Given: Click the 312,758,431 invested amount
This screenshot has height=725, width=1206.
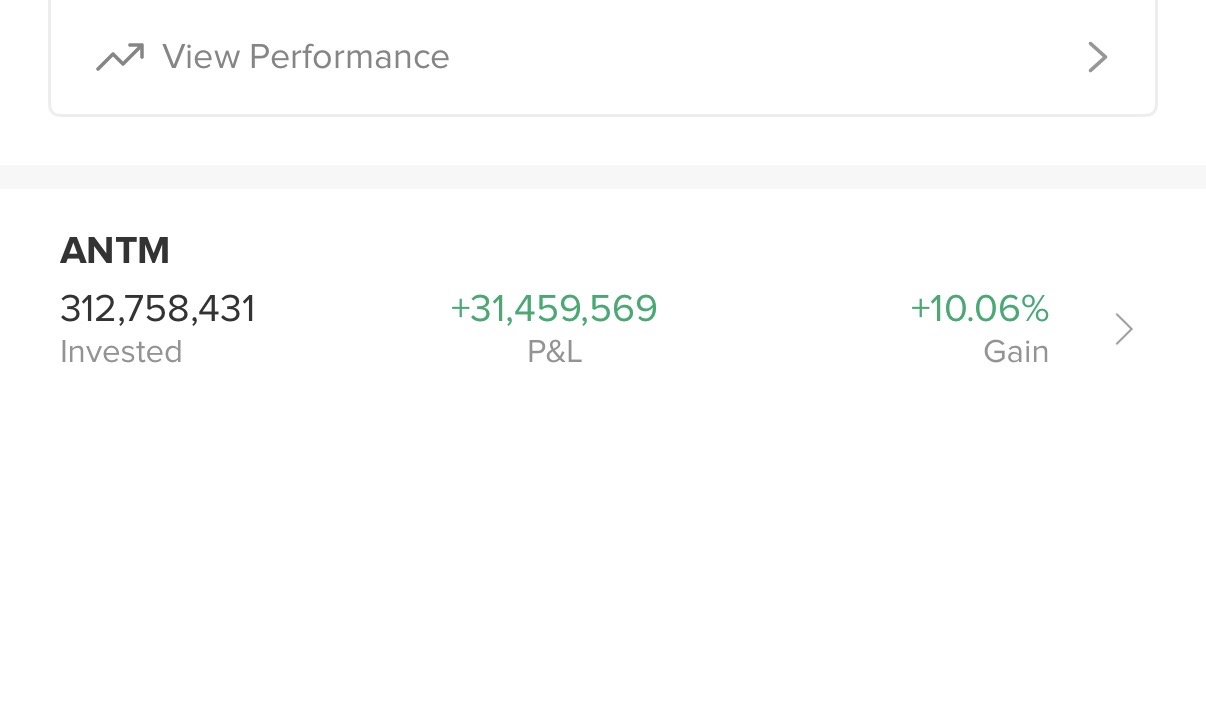Looking at the screenshot, I should tap(158, 309).
